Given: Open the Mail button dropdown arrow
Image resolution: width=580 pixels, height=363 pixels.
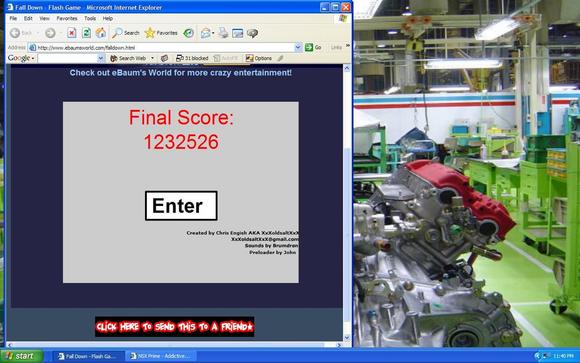Looking at the screenshot, I should point(213,33).
